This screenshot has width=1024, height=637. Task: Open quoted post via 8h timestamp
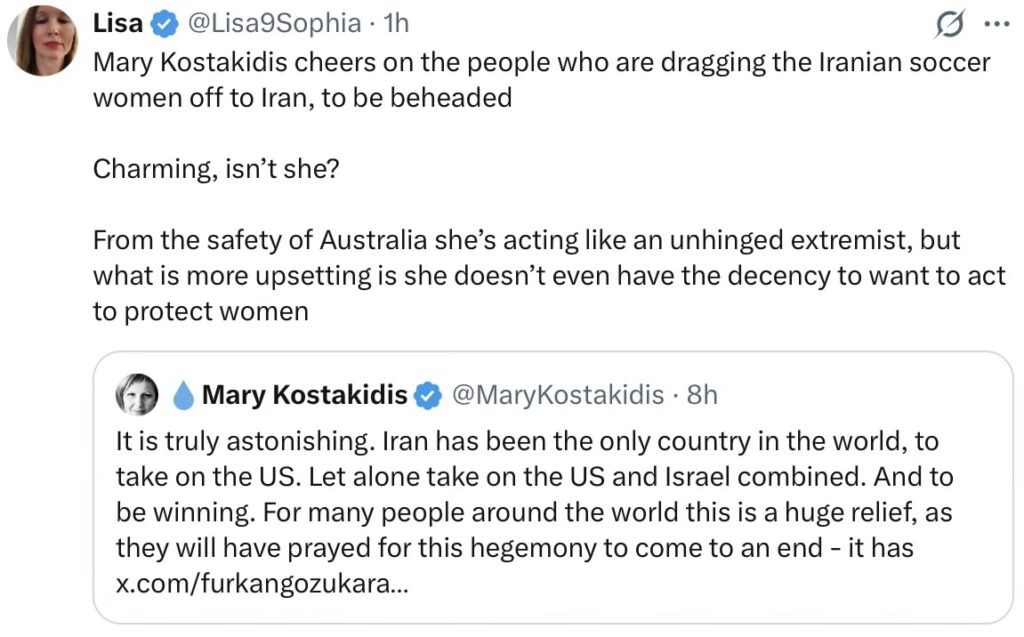[x=702, y=395]
